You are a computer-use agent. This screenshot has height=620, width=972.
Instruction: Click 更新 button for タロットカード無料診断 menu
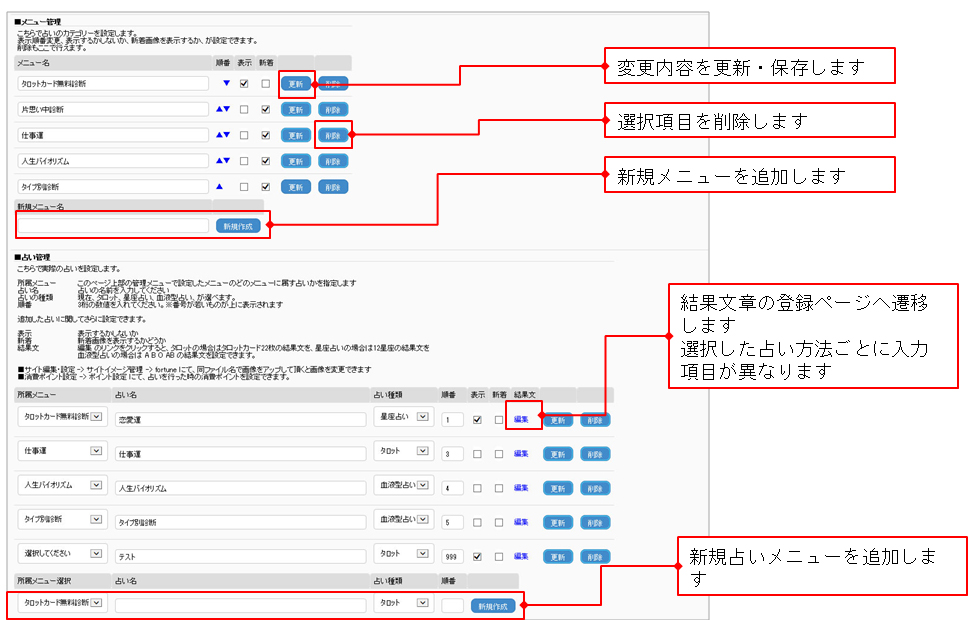295,84
